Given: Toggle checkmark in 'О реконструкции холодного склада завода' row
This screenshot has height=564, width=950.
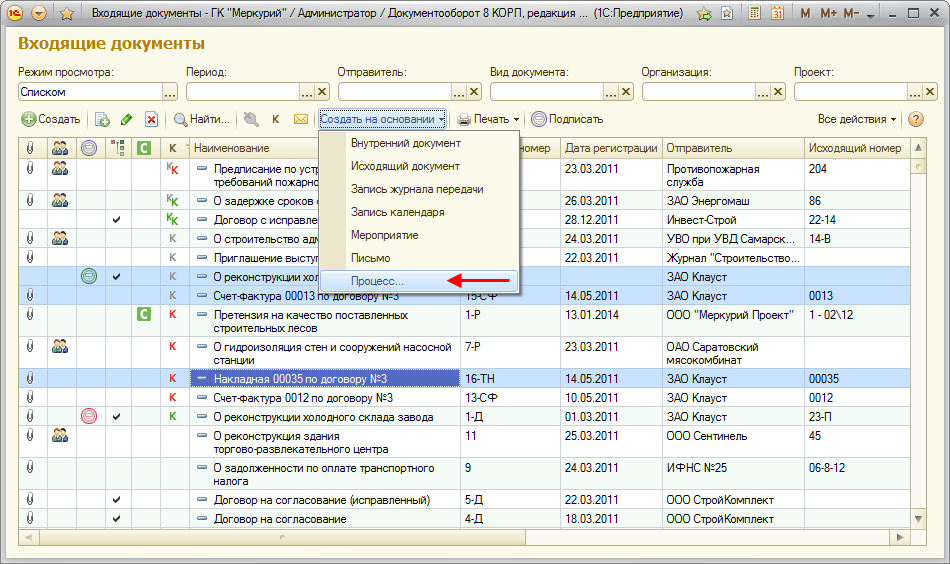Looking at the screenshot, I should pos(117,416).
